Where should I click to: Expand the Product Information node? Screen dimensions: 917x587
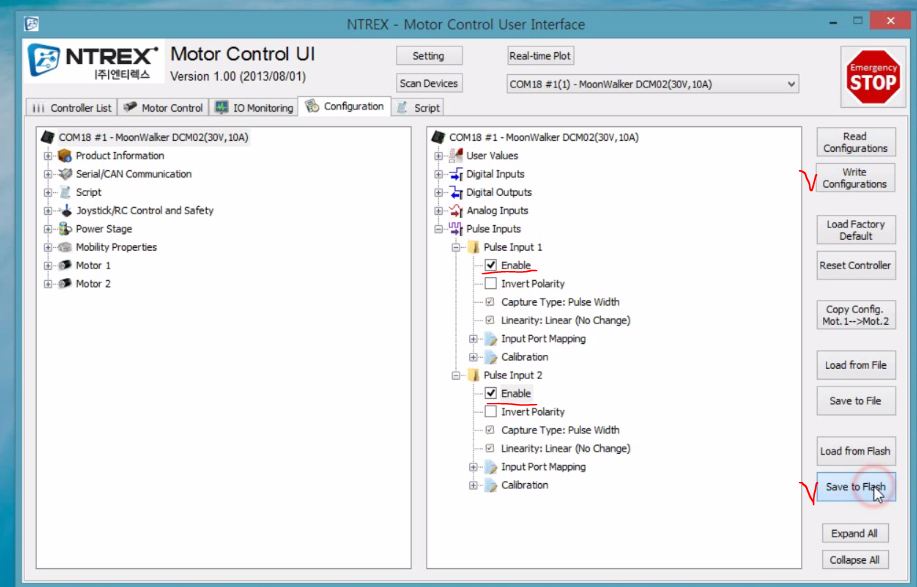pos(48,156)
